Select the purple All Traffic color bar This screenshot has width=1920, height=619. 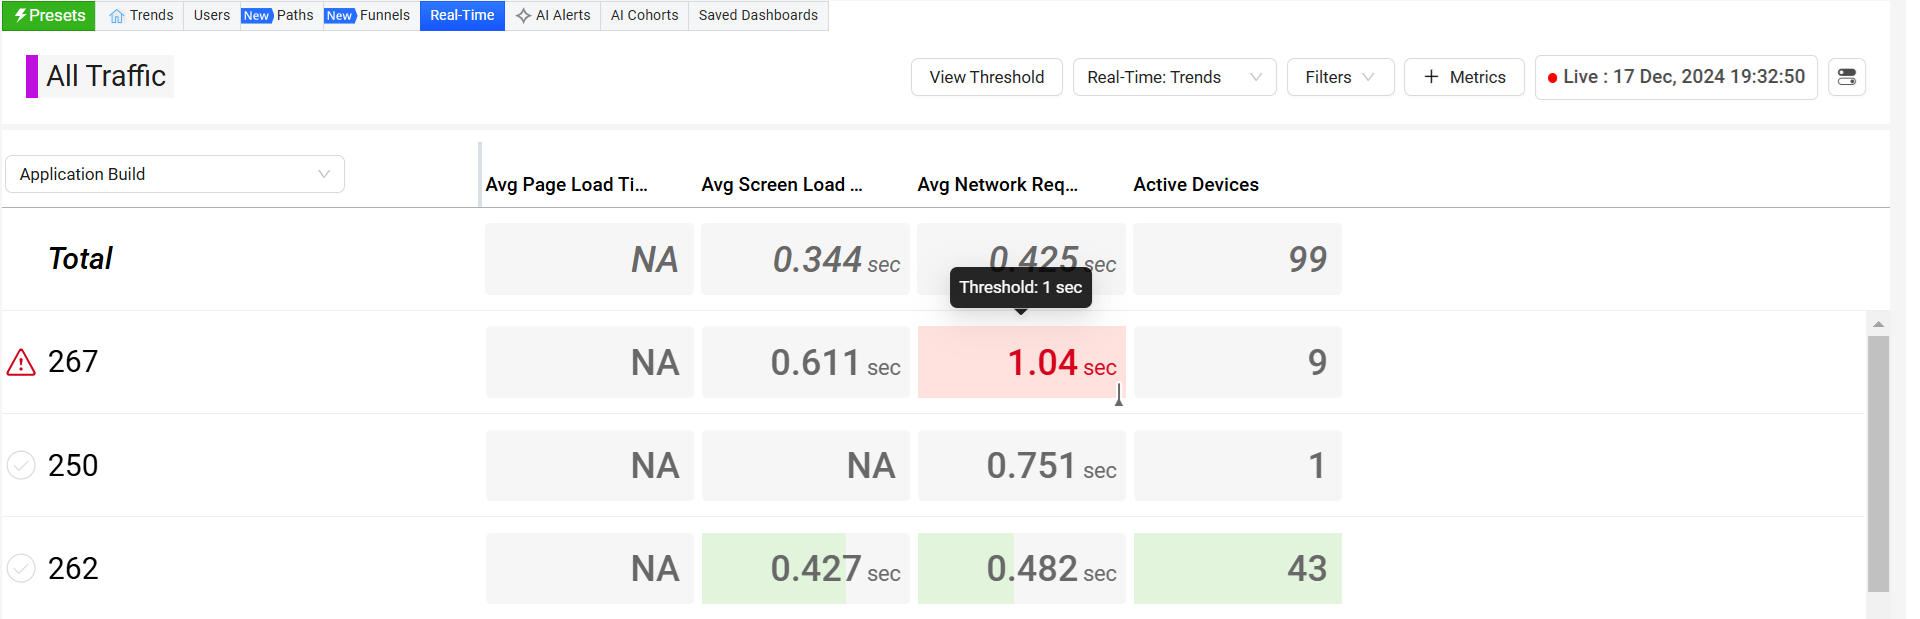pos(32,76)
